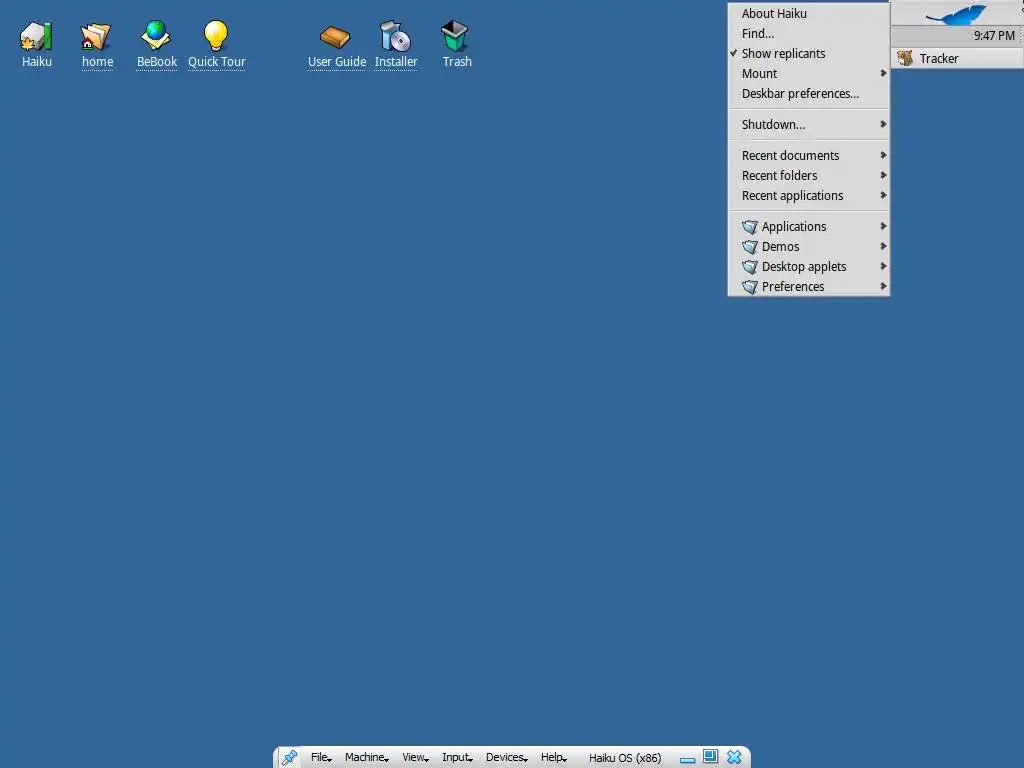
Task: Open the Haiku volume desktop icon
Action: (x=36, y=36)
